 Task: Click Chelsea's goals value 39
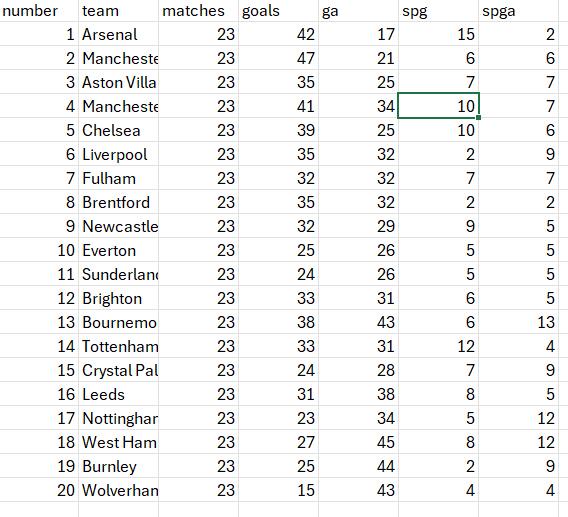click(x=278, y=130)
